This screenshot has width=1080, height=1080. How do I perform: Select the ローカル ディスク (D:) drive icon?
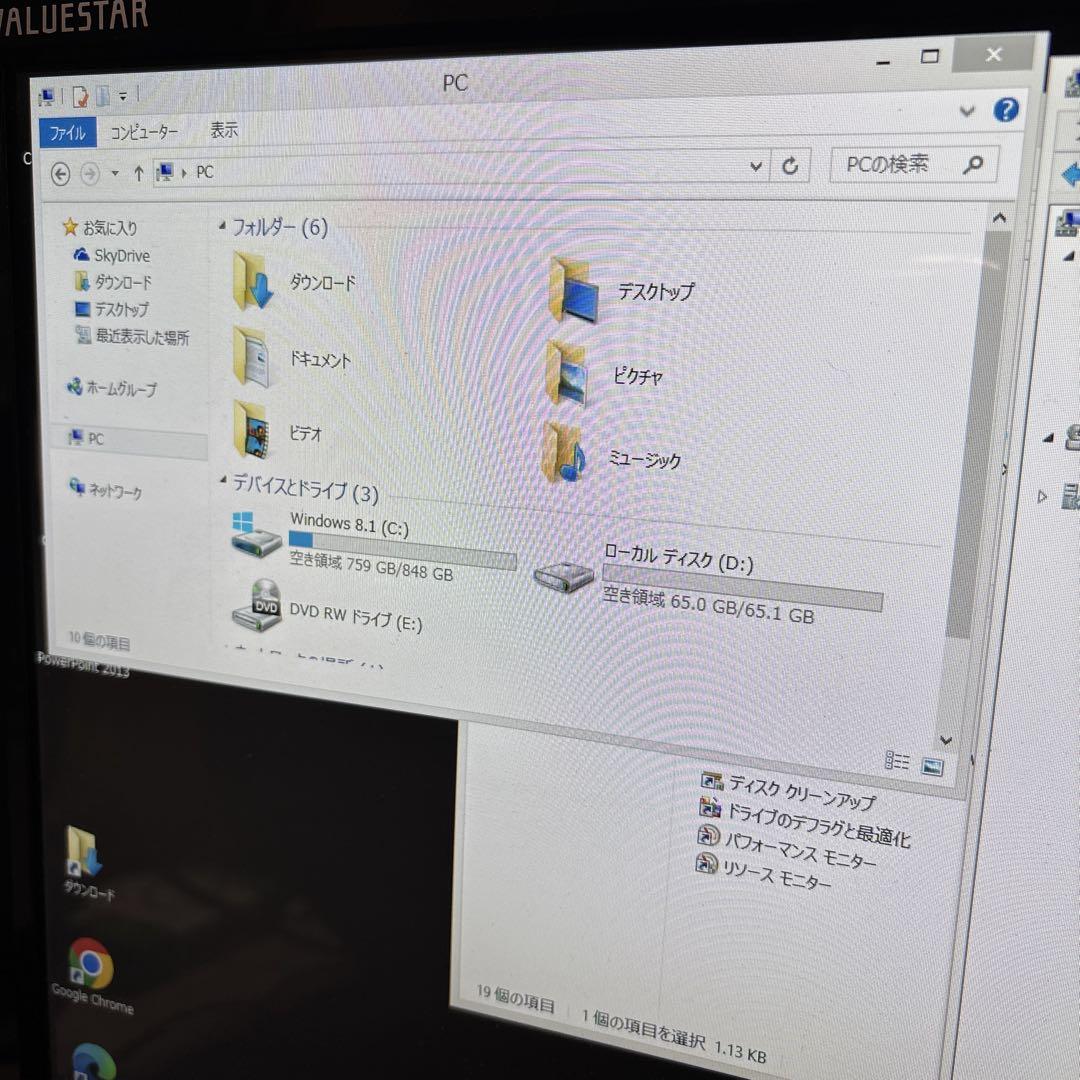563,576
